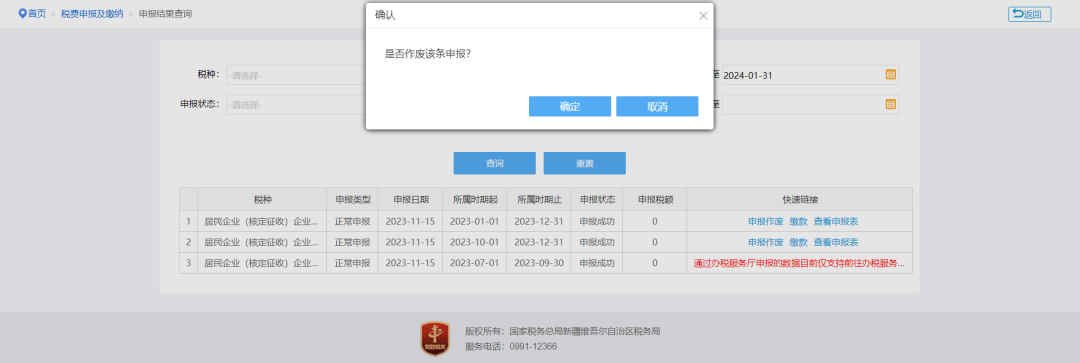The width and height of the screenshot is (1080, 363).
Task: Click the red notice text in row 3
Action: coord(799,263)
